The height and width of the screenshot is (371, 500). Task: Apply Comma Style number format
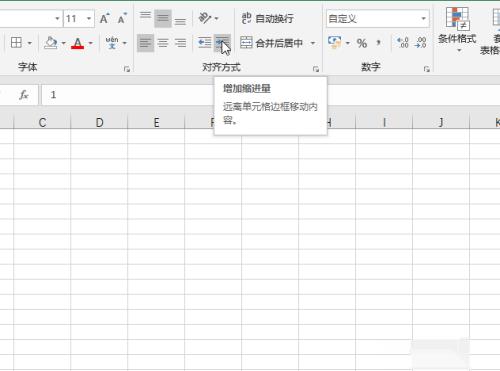point(378,43)
